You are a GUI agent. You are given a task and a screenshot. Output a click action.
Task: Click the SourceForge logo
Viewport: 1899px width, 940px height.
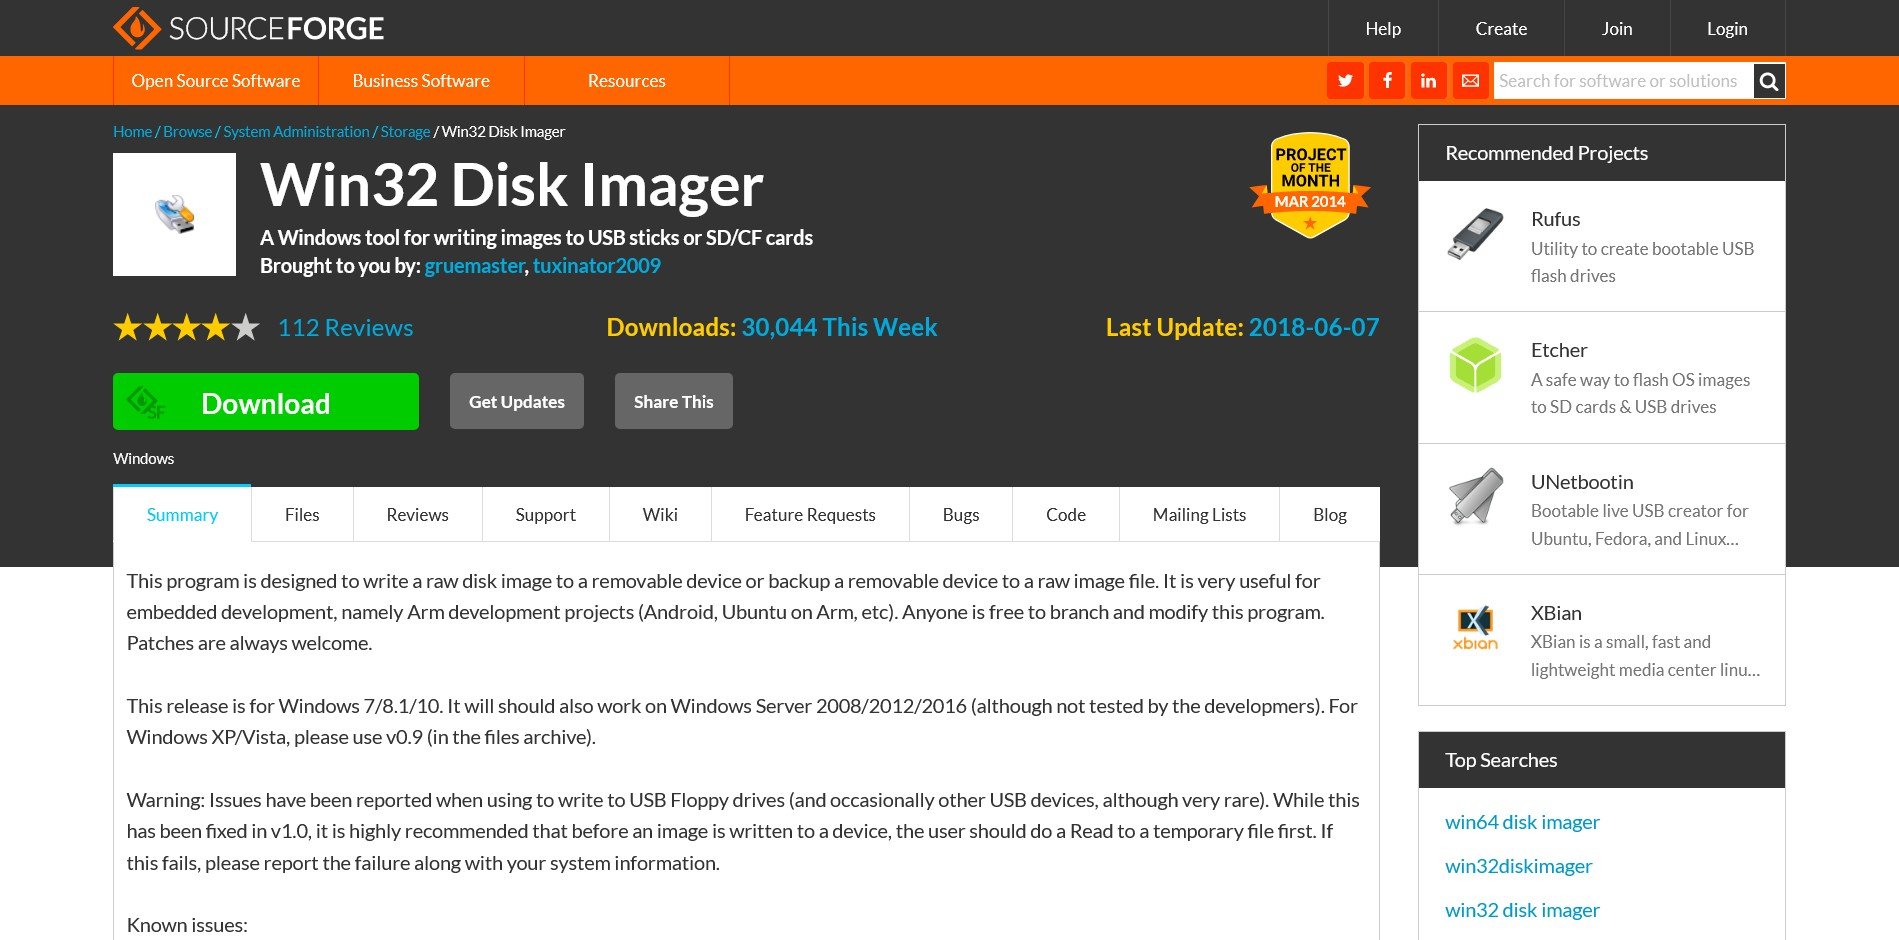(x=249, y=28)
